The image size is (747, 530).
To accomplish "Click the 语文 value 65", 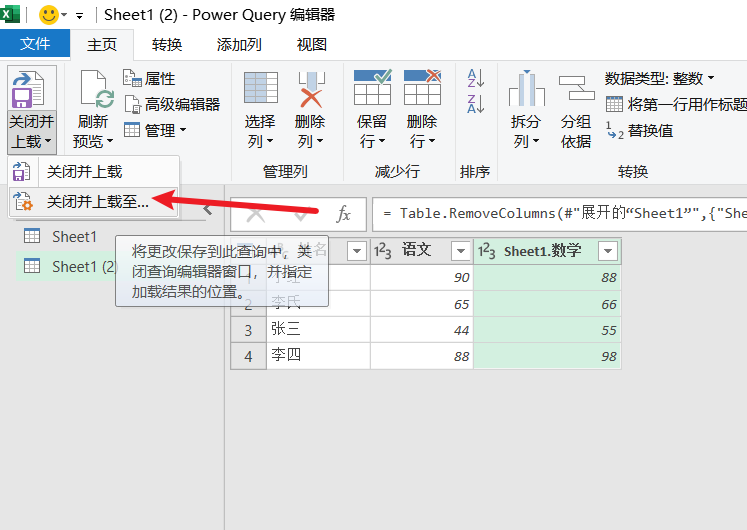I will point(422,304).
